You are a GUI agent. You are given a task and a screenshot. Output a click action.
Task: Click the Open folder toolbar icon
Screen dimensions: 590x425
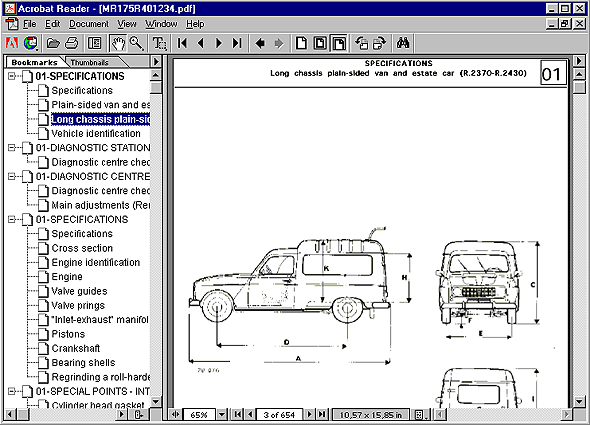(x=53, y=43)
